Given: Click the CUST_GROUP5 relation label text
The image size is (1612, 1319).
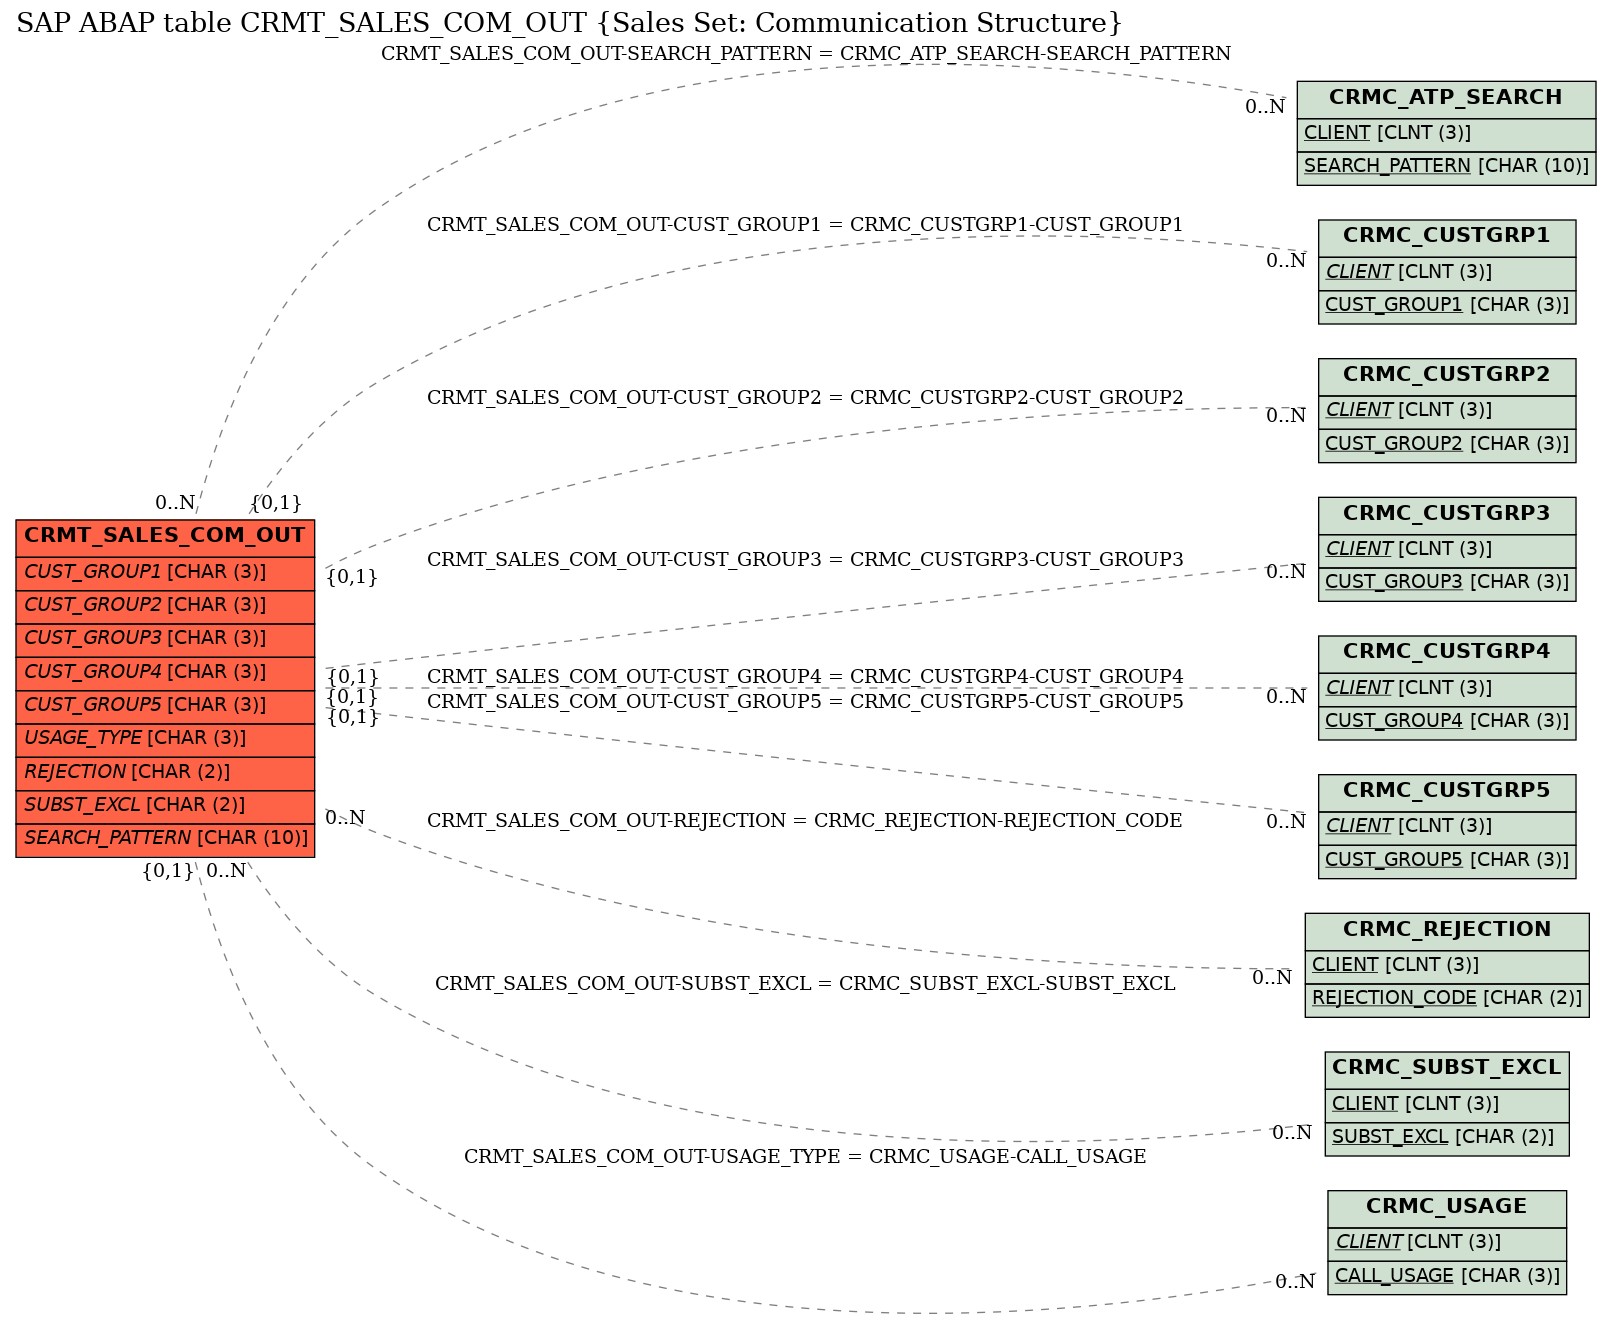Looking at the screenshot, I should 805,702.
